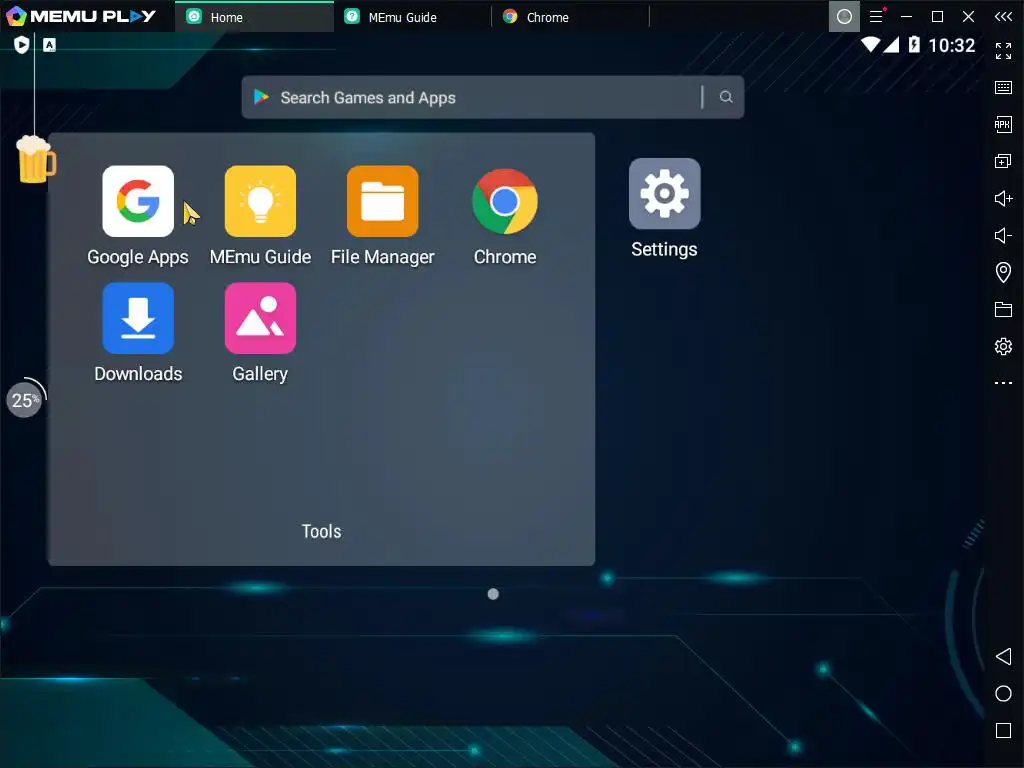Open the MEmu hamburger menu
1024x768 pixels.
point(876,16)
